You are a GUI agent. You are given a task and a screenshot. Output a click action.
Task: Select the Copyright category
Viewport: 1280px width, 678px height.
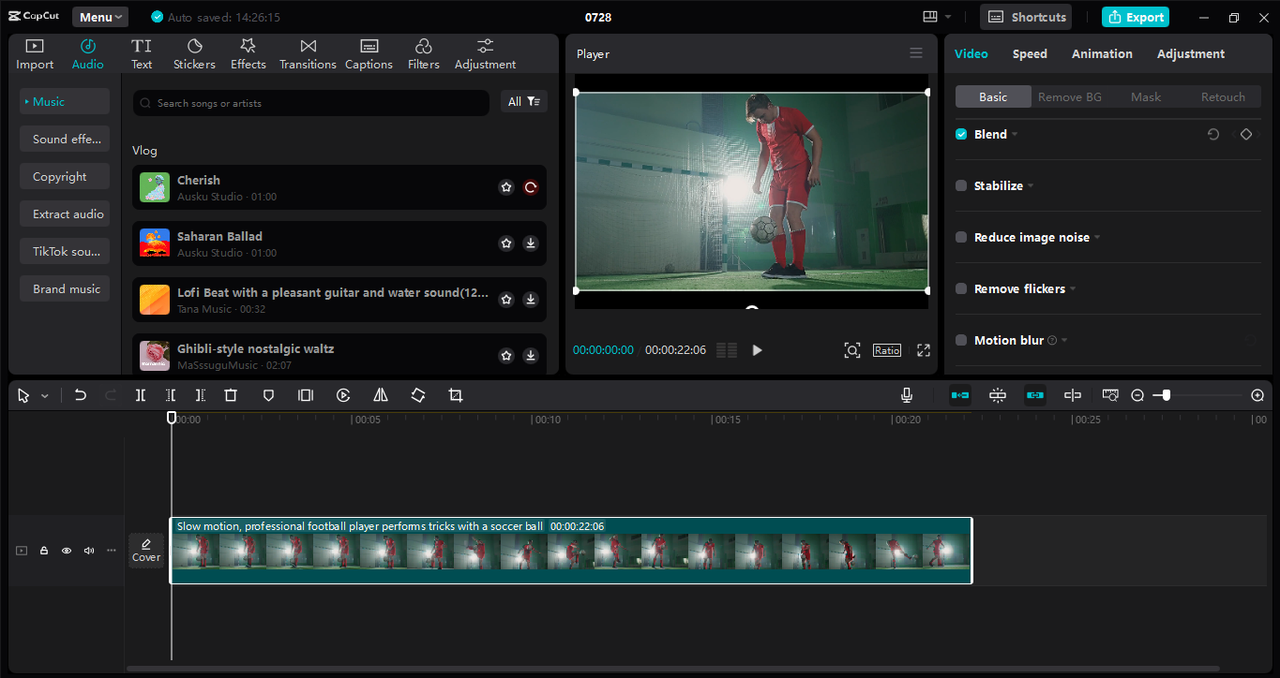point(65,177)
